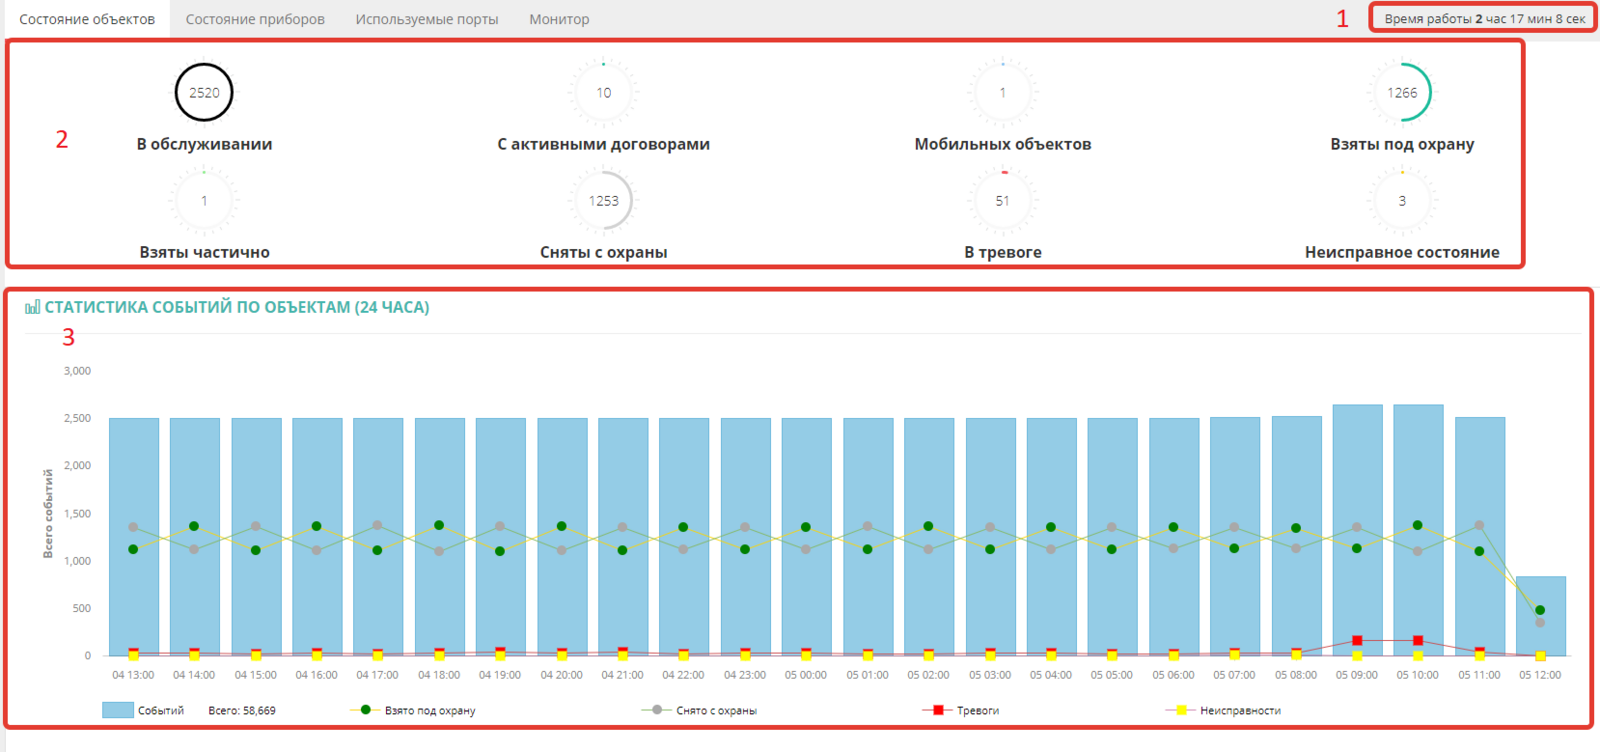This screenshot has height=752, width=1600.
Task: Toggle 'Взято под охрану' series in legend
Action: click(429, 711)
